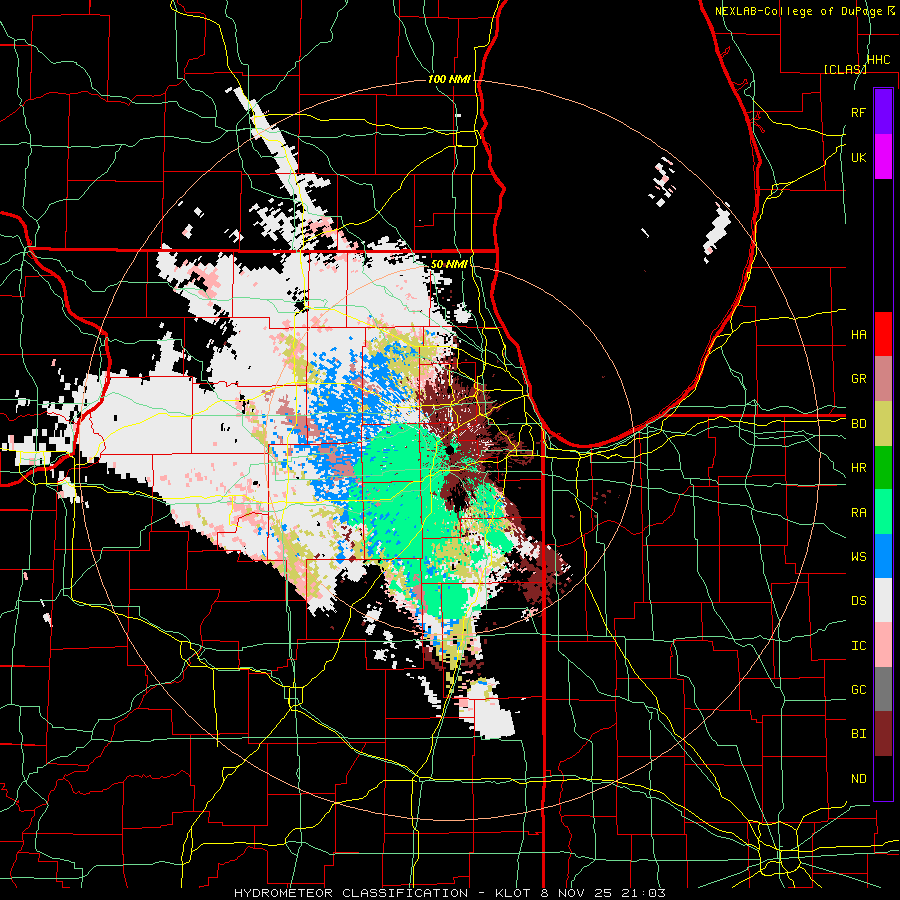Select the HR legend label
Image resolution: width=900 pixels, height=900 pixels.
[x=858, y=468]
